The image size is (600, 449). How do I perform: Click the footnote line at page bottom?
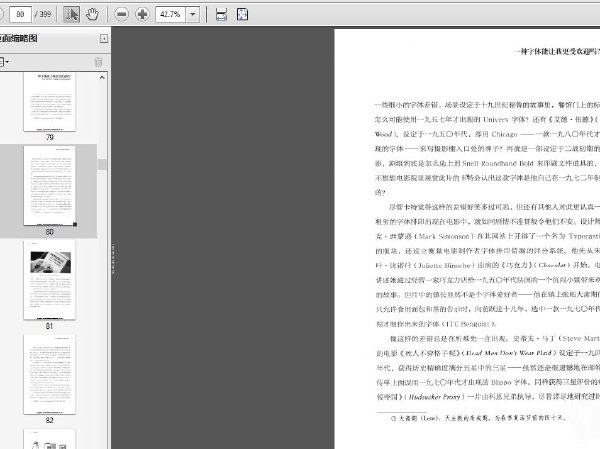[478, 418]
